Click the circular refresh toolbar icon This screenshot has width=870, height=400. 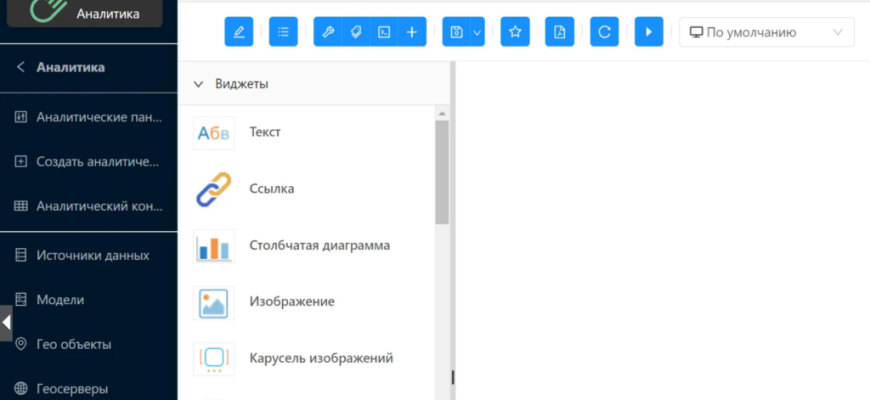tap(604, 32)
